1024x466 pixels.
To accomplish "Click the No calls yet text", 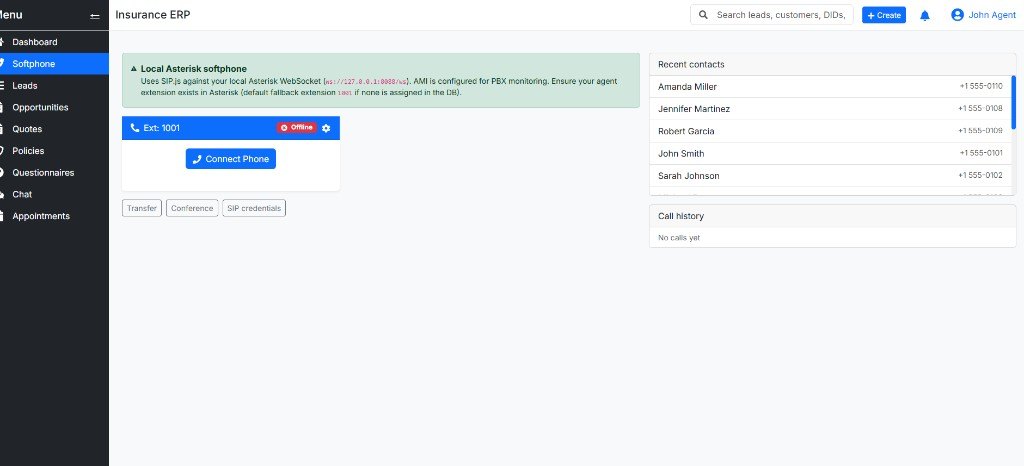I will (x=679, y=238).
